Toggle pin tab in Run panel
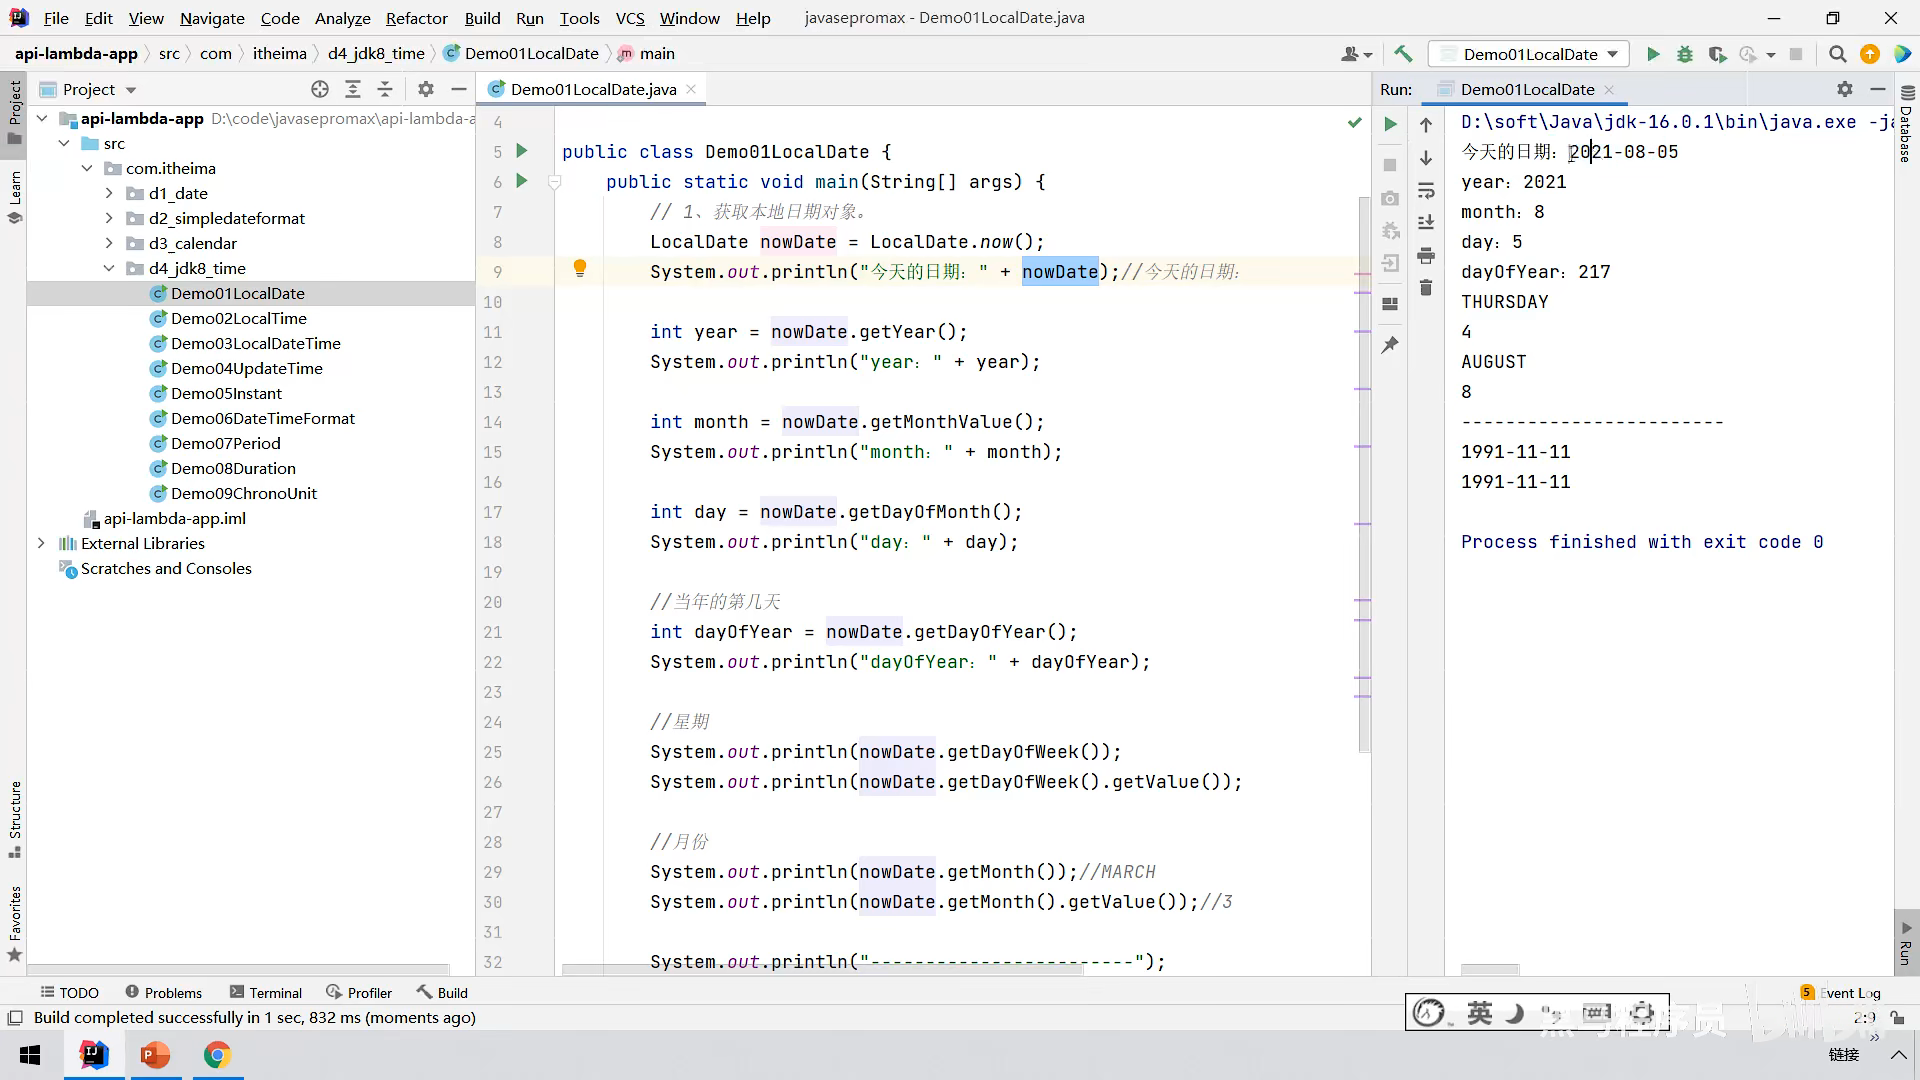Viewport: 1920px width, 1080px height. pos(1390,345)
